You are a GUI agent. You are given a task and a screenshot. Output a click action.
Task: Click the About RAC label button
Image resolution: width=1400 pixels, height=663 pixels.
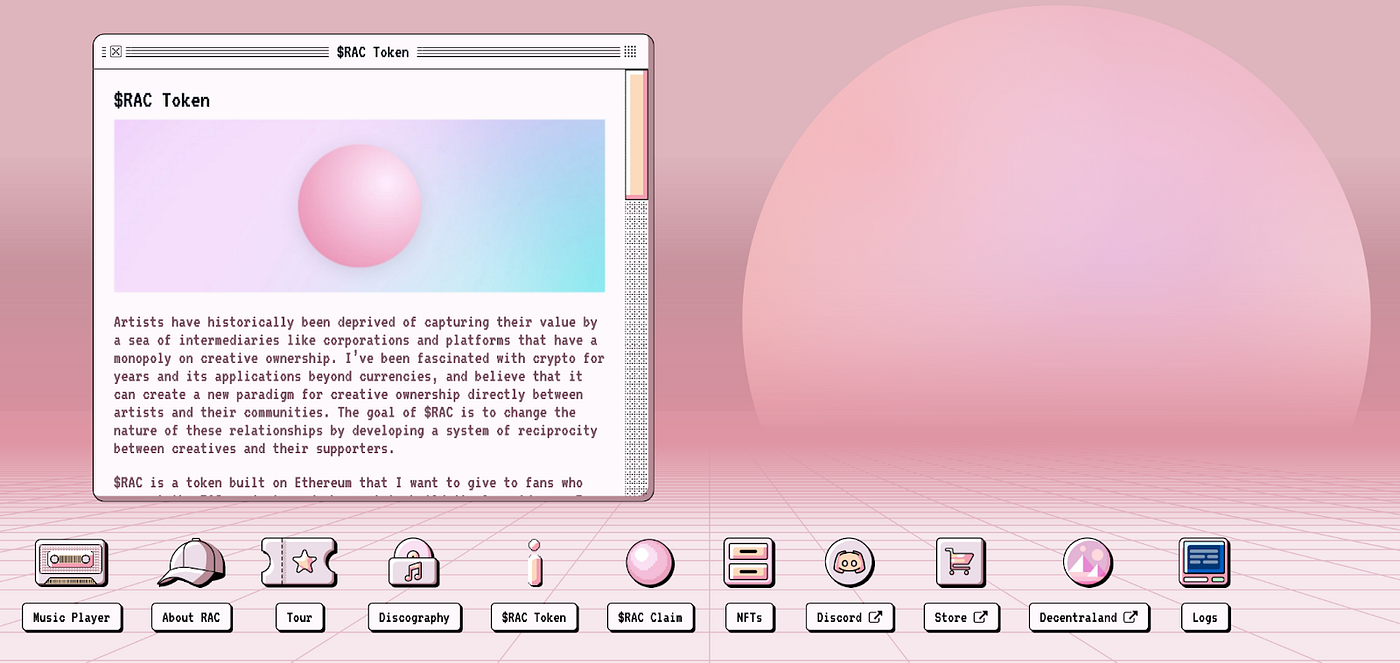pos(191,618)
